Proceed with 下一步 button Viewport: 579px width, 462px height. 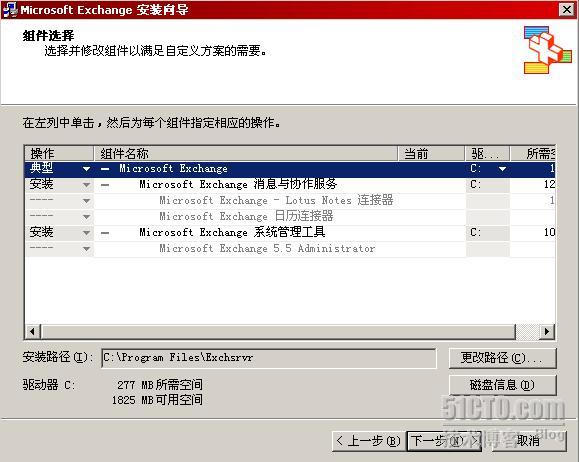(444, 441)
